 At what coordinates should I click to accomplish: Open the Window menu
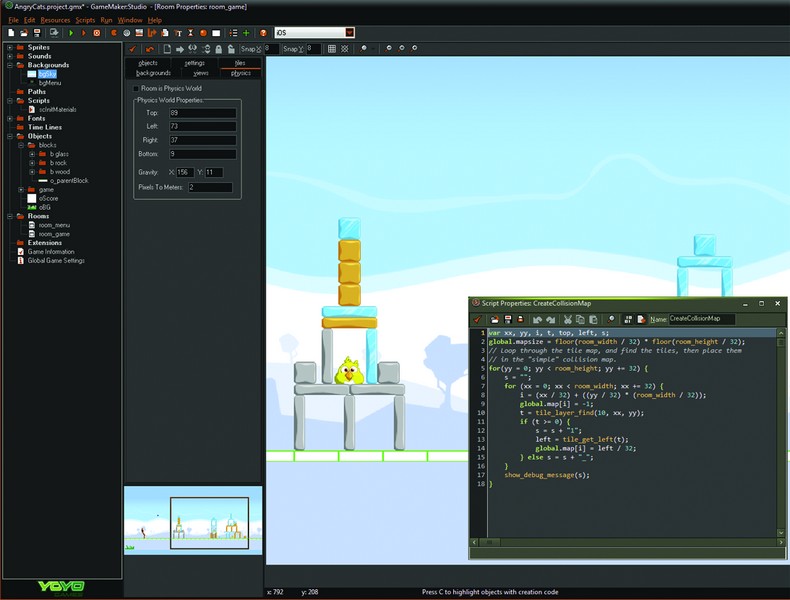(x=130, y=20)
